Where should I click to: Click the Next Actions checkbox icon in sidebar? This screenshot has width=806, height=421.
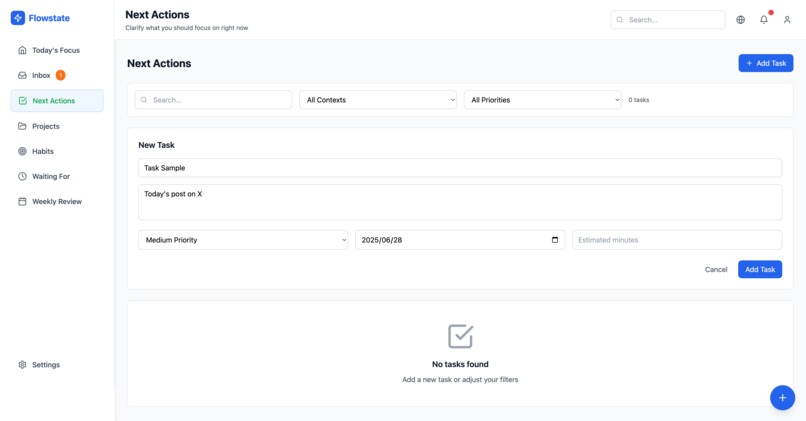(23, 101)
